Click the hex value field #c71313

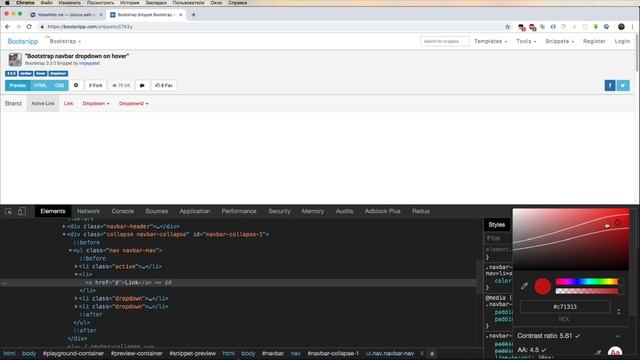coord(565,307)
